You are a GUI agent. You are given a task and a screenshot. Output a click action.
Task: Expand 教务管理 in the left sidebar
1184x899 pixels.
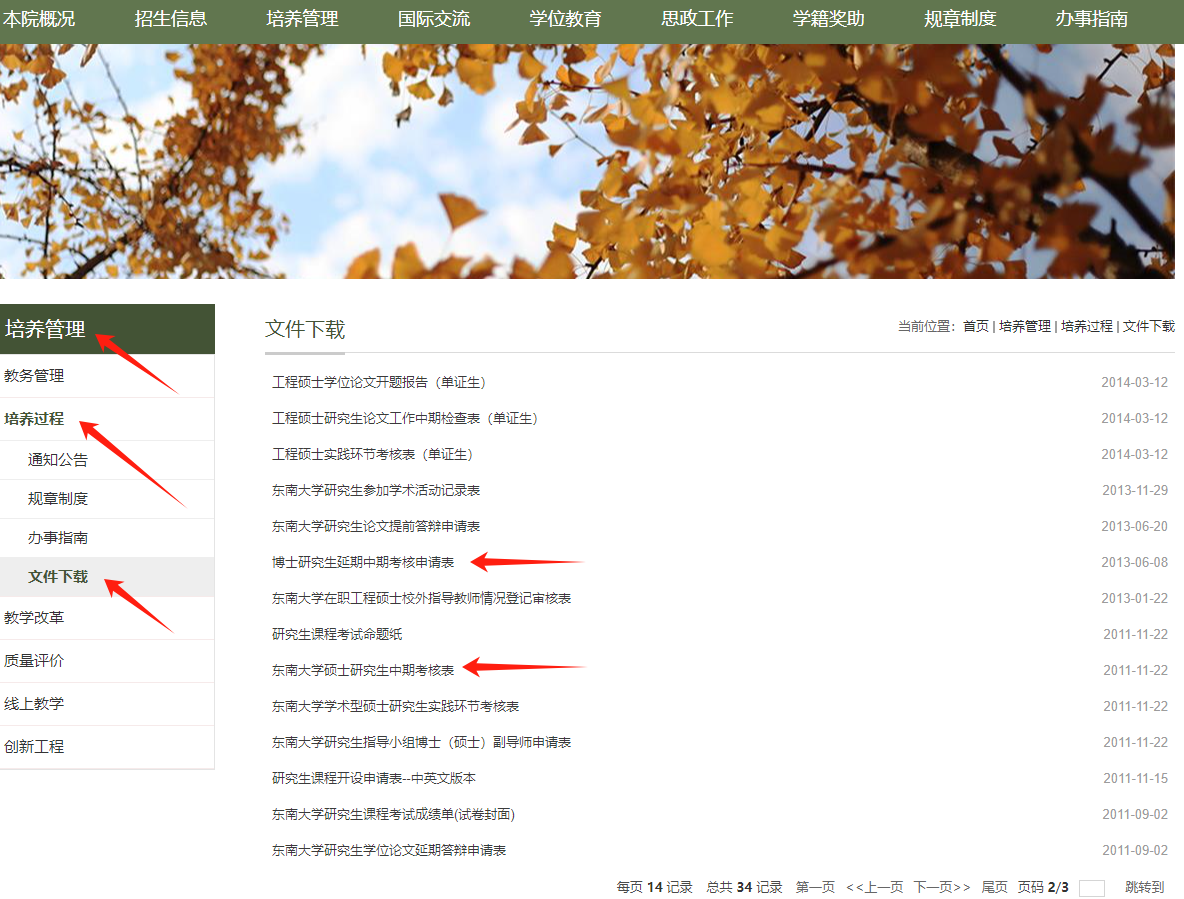tap(34, 376)
